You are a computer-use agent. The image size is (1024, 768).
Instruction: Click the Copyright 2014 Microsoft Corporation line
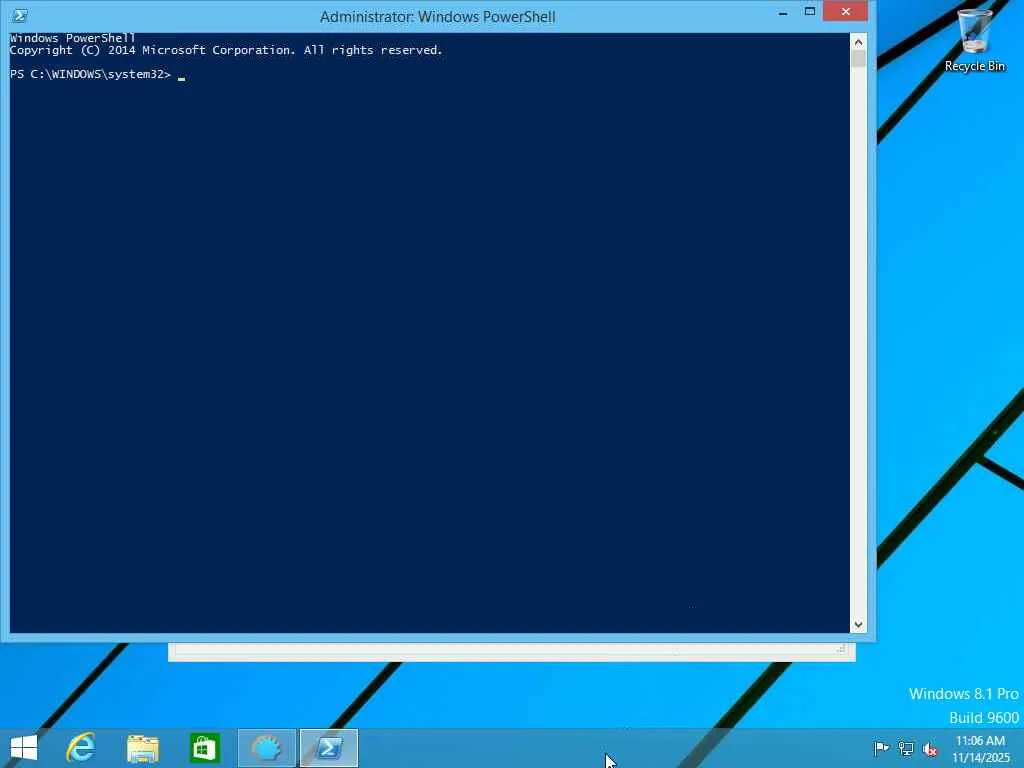[226, 50]
